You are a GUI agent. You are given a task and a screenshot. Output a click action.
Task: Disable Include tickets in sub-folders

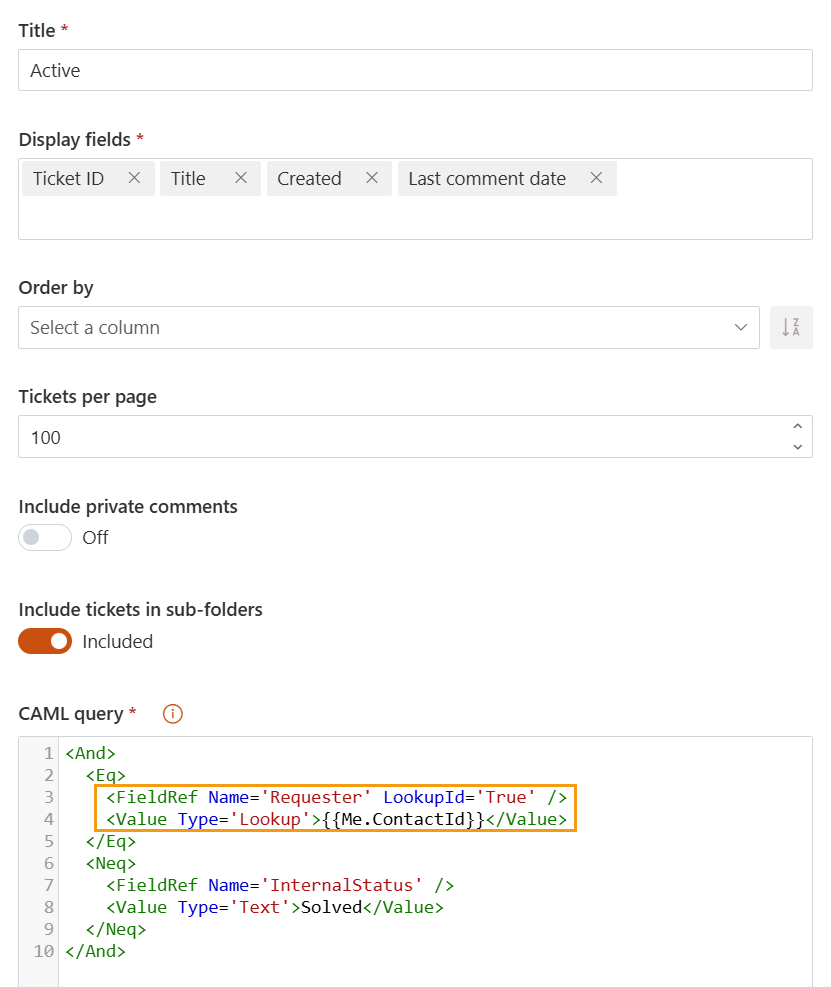tap(44, 641)
